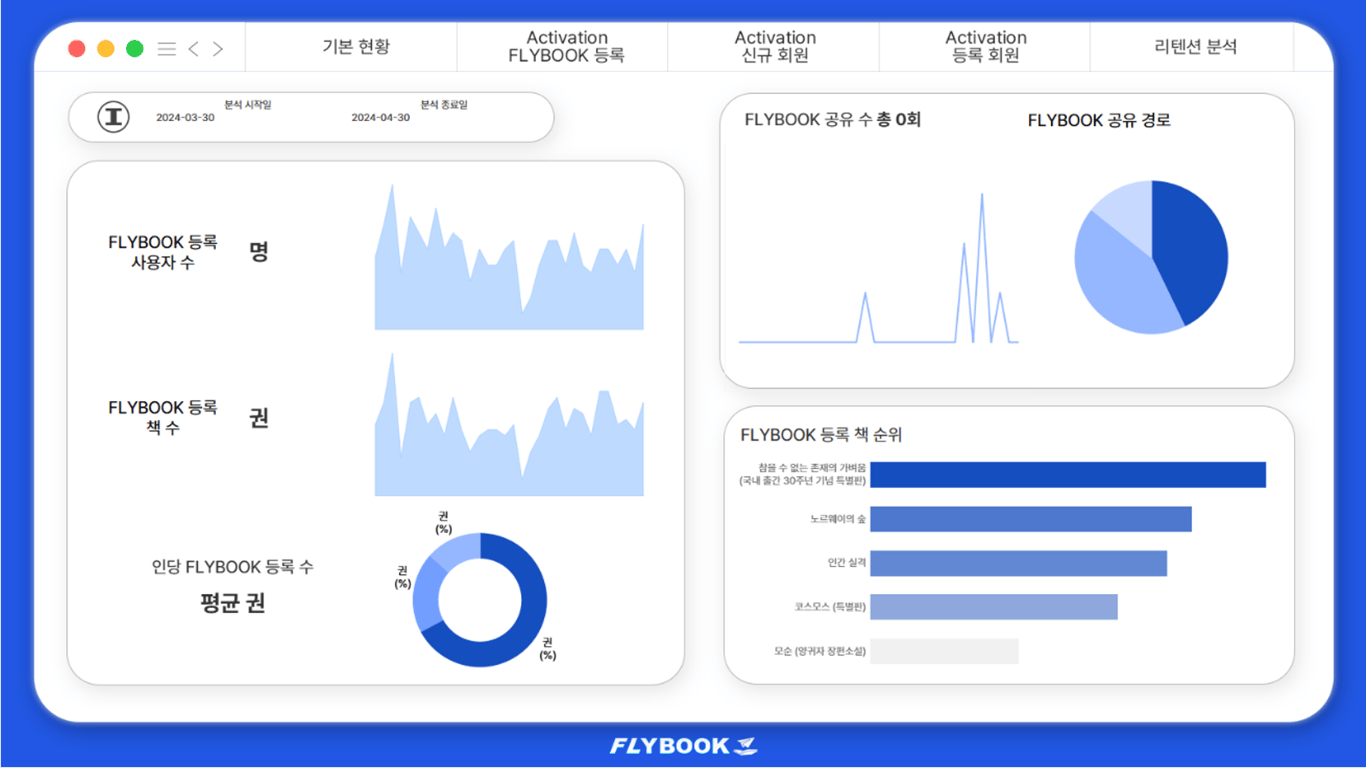Click the FLYBOOK 등록 책 수 area chart
Screen dimensions: 1366x768
[x=509, y=424]
